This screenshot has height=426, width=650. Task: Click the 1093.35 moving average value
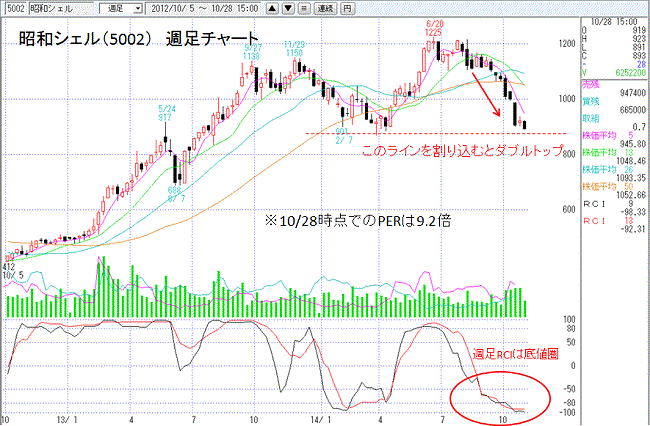pyautogui.click(x=631, y=178)
